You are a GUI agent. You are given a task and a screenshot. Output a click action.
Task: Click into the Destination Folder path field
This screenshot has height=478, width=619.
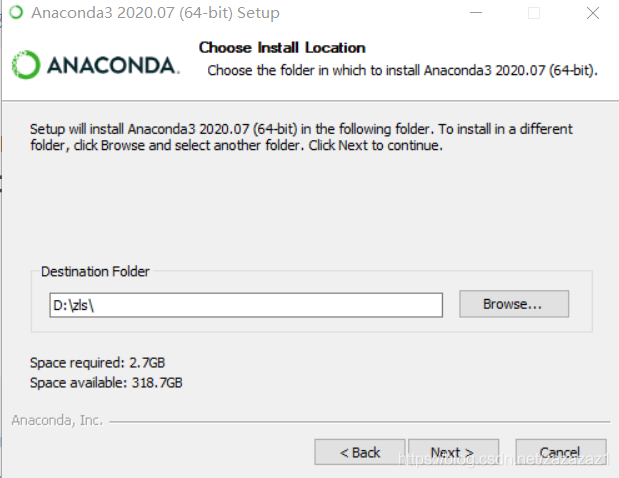(270, 305)
